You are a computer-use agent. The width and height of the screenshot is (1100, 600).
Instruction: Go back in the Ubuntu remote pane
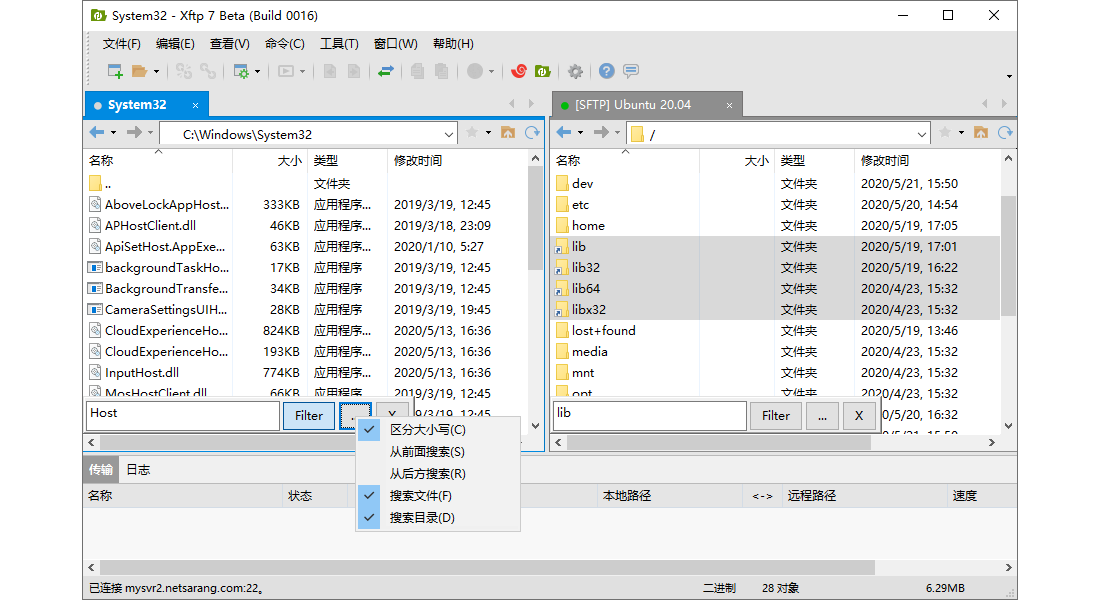point(564,133)
